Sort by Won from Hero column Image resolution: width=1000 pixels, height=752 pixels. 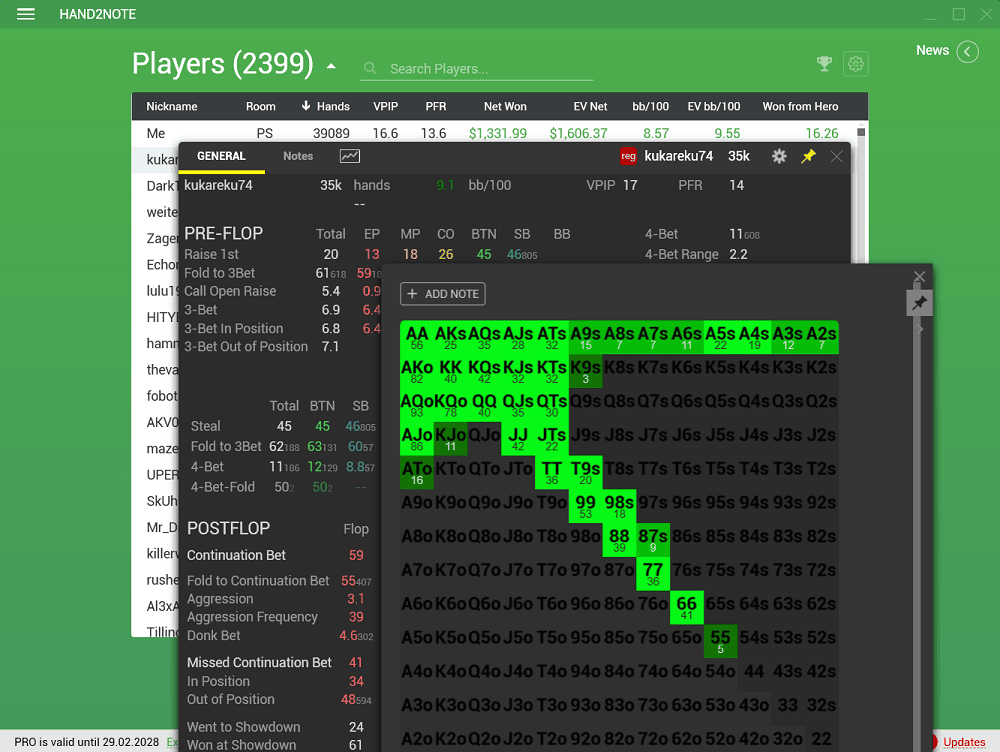coord(800,107)
